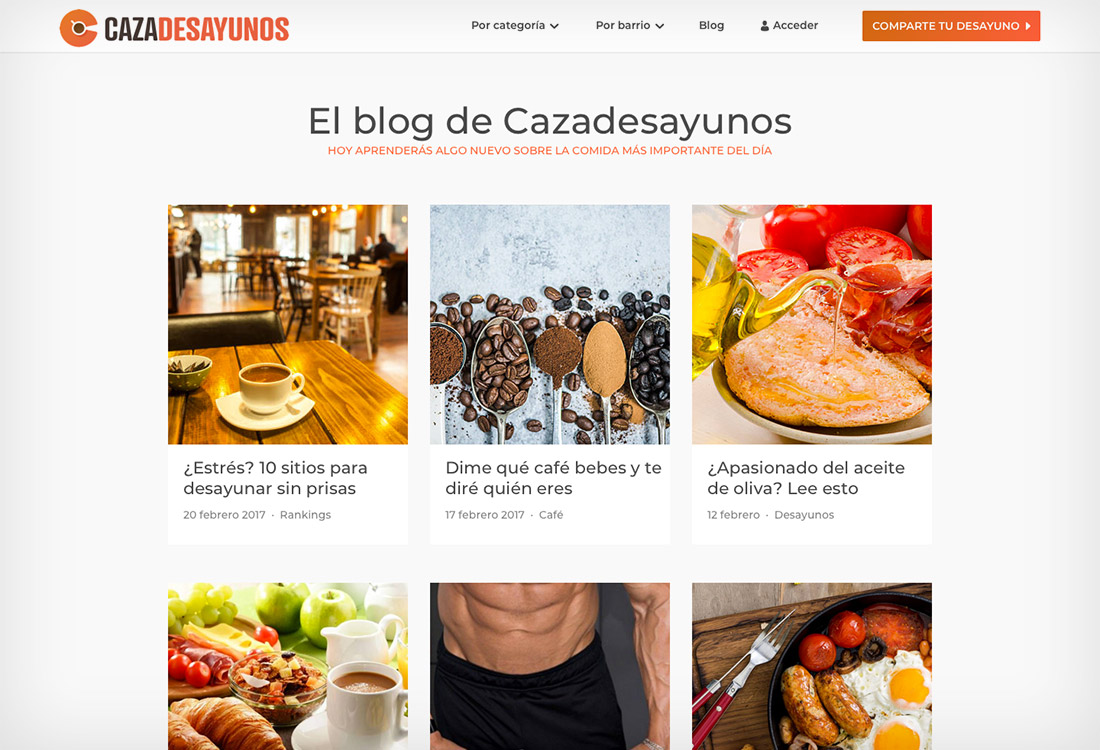Open the Blog menu item
Image resolution: width=1100 pixels, height=750 pixels.
pyautogui.click(x=711, y=25)
